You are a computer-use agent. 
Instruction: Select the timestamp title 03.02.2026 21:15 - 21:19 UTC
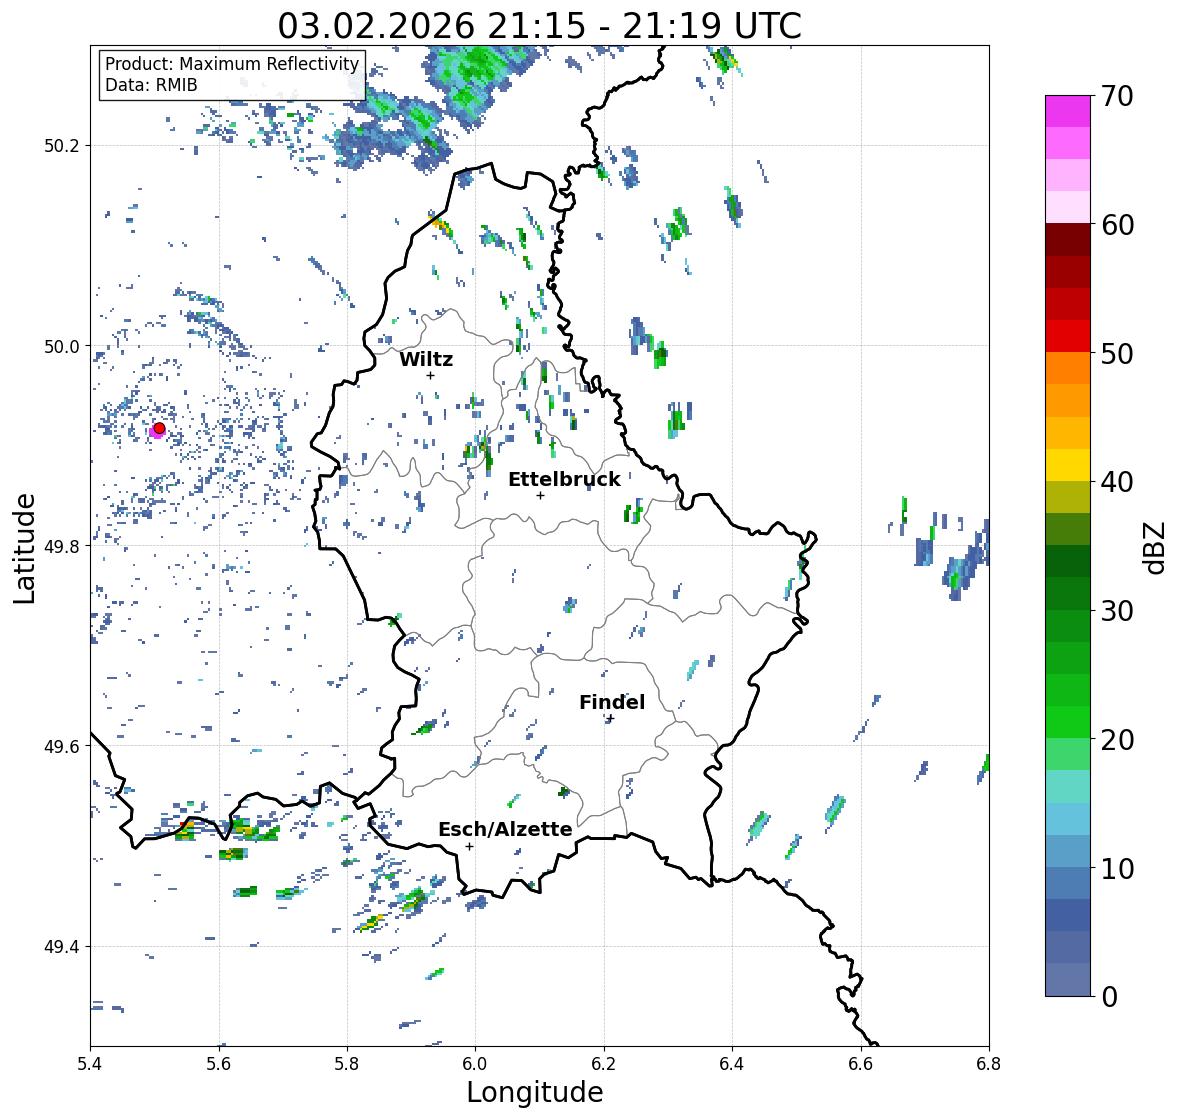tap(540, 26)
